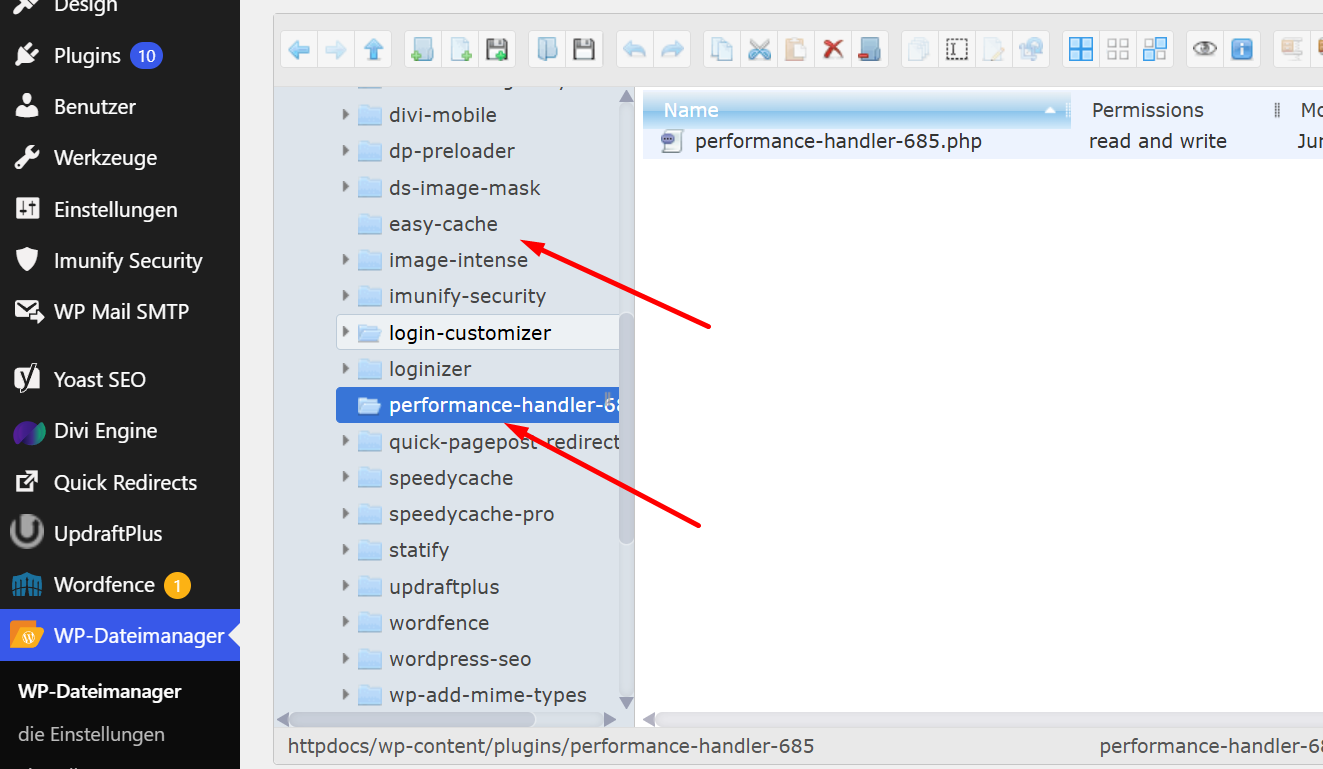Screen dimensions: 1323x769
Task: Click the blue info toolbar icon
Action: (x=1242, y=49)
